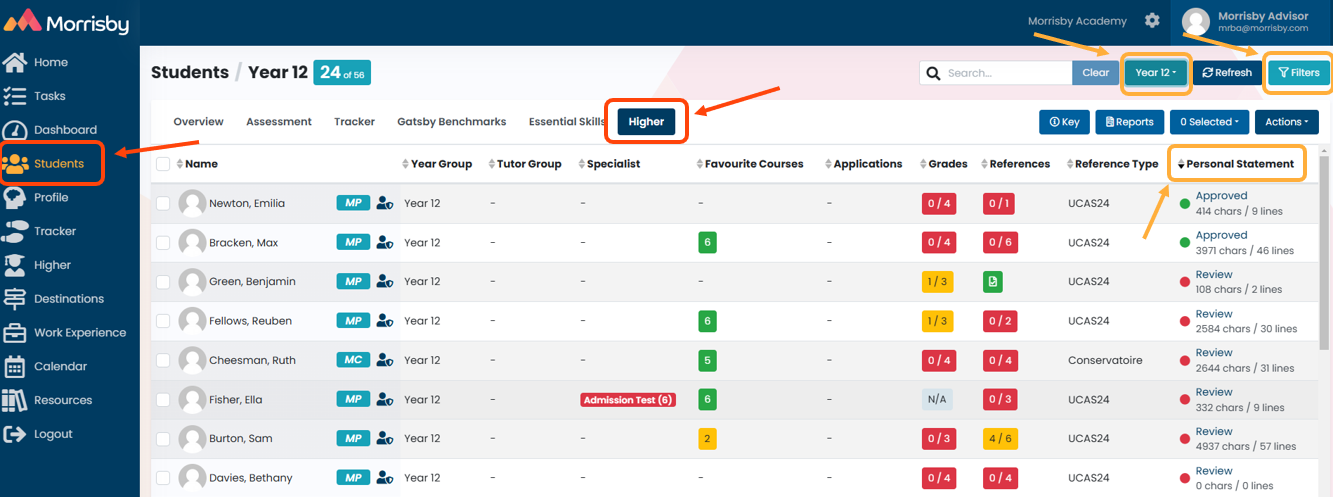Screen dimensions: 1333x497
Task: Open the Actions dropdown
Action: tap(1285, 122)
